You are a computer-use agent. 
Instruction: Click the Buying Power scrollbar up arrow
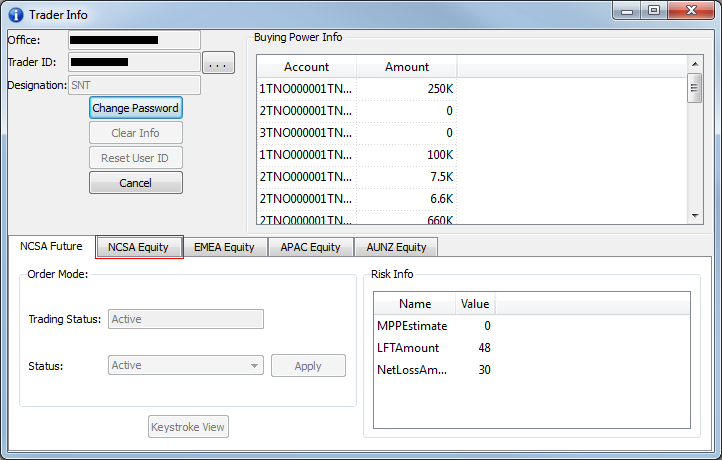[x=694, y=64]
